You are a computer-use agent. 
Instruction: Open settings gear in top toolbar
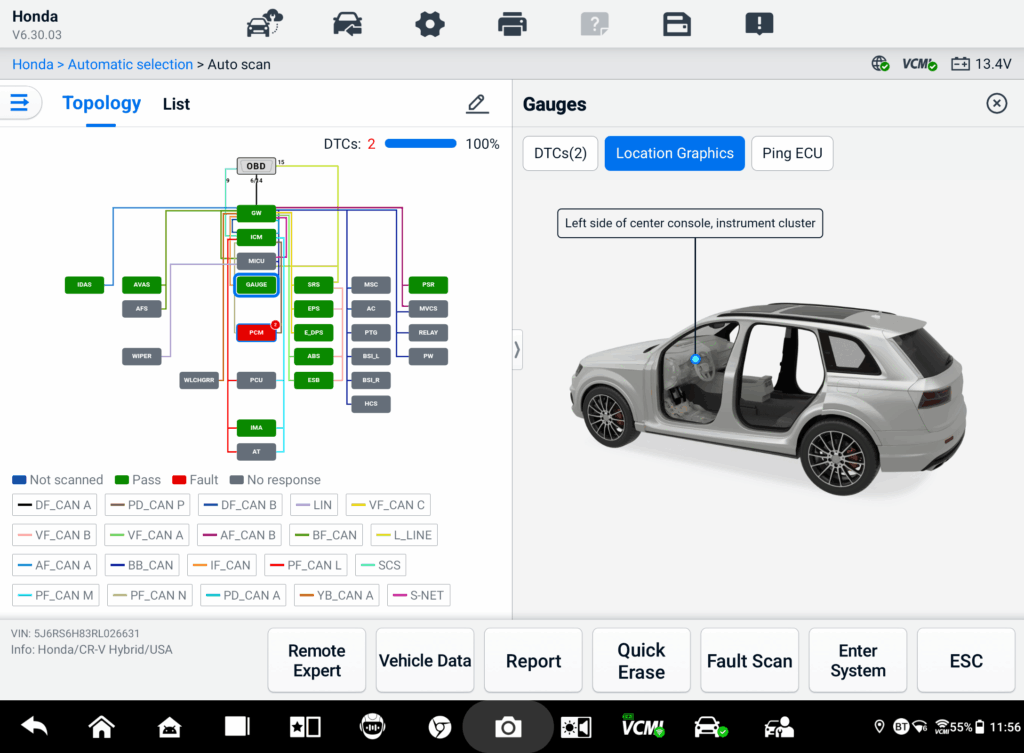[430, 23]
